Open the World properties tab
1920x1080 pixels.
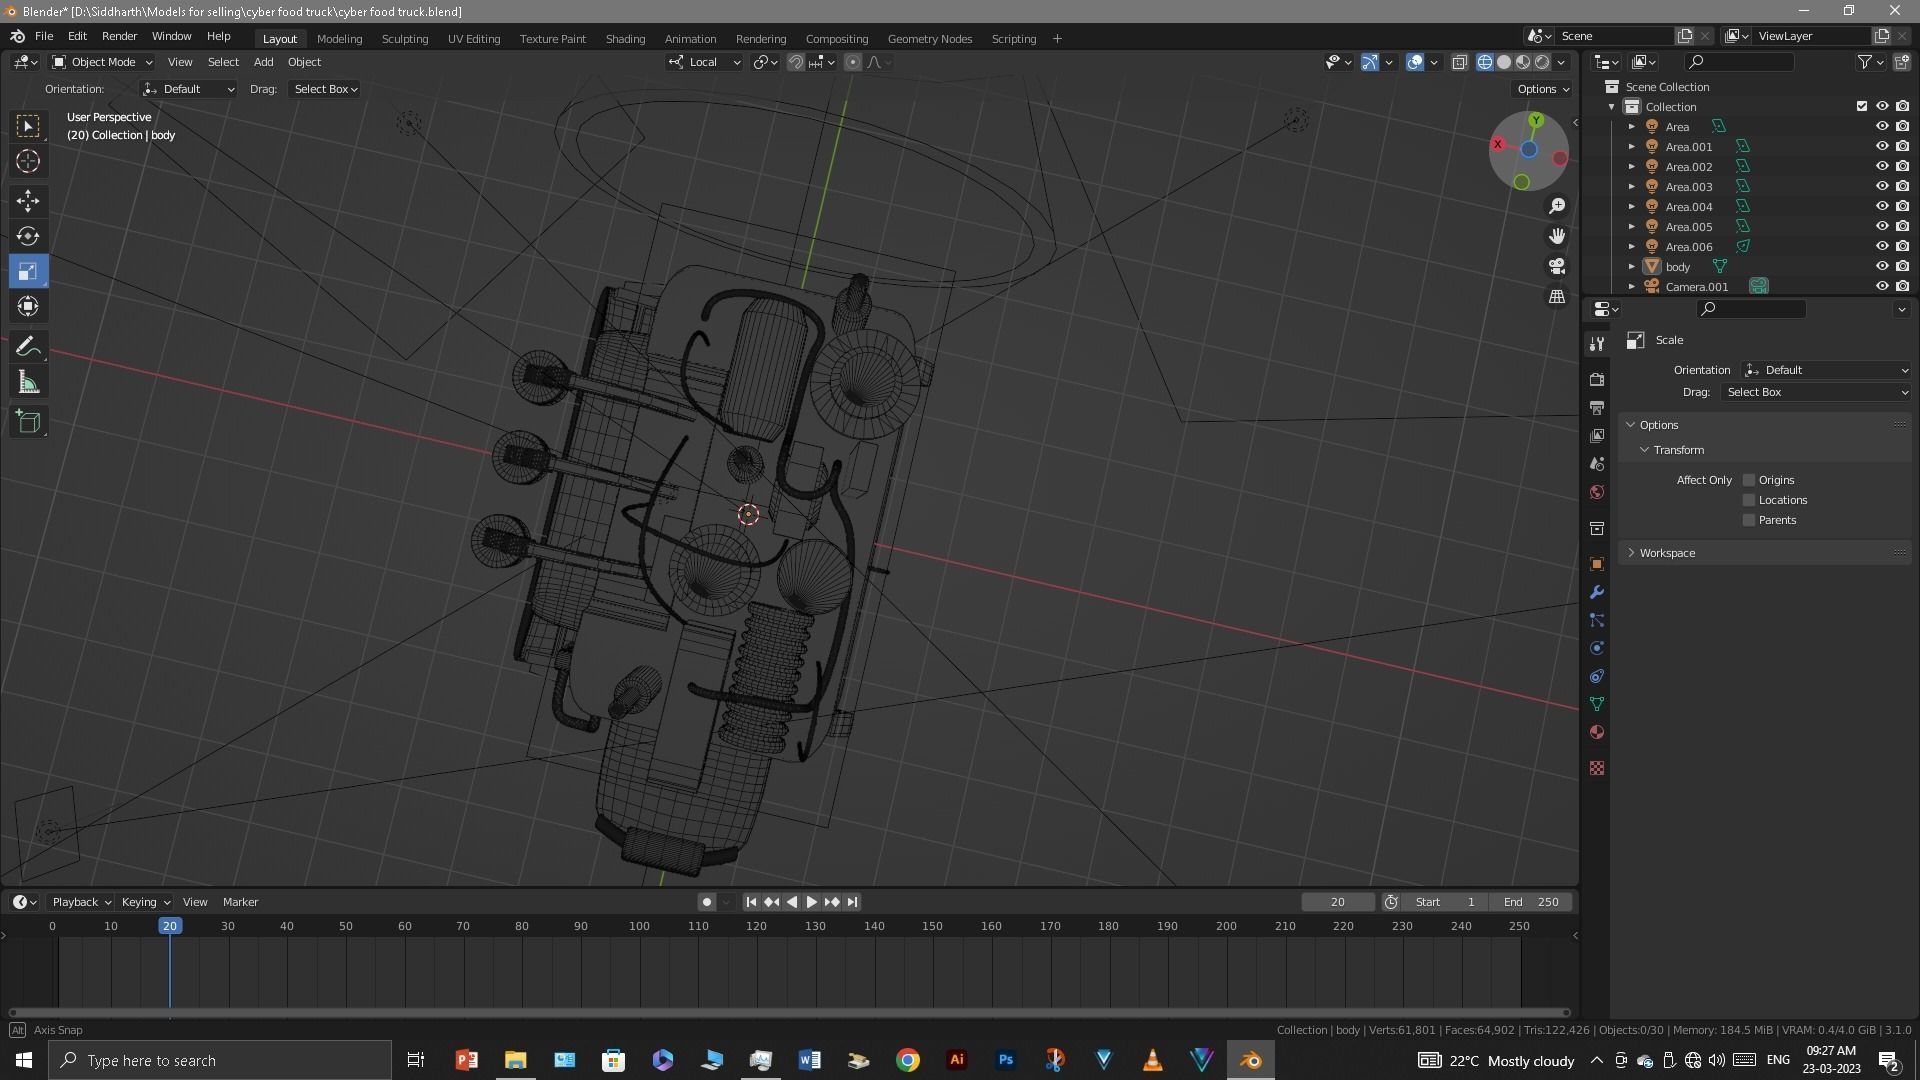[1597, 492]
